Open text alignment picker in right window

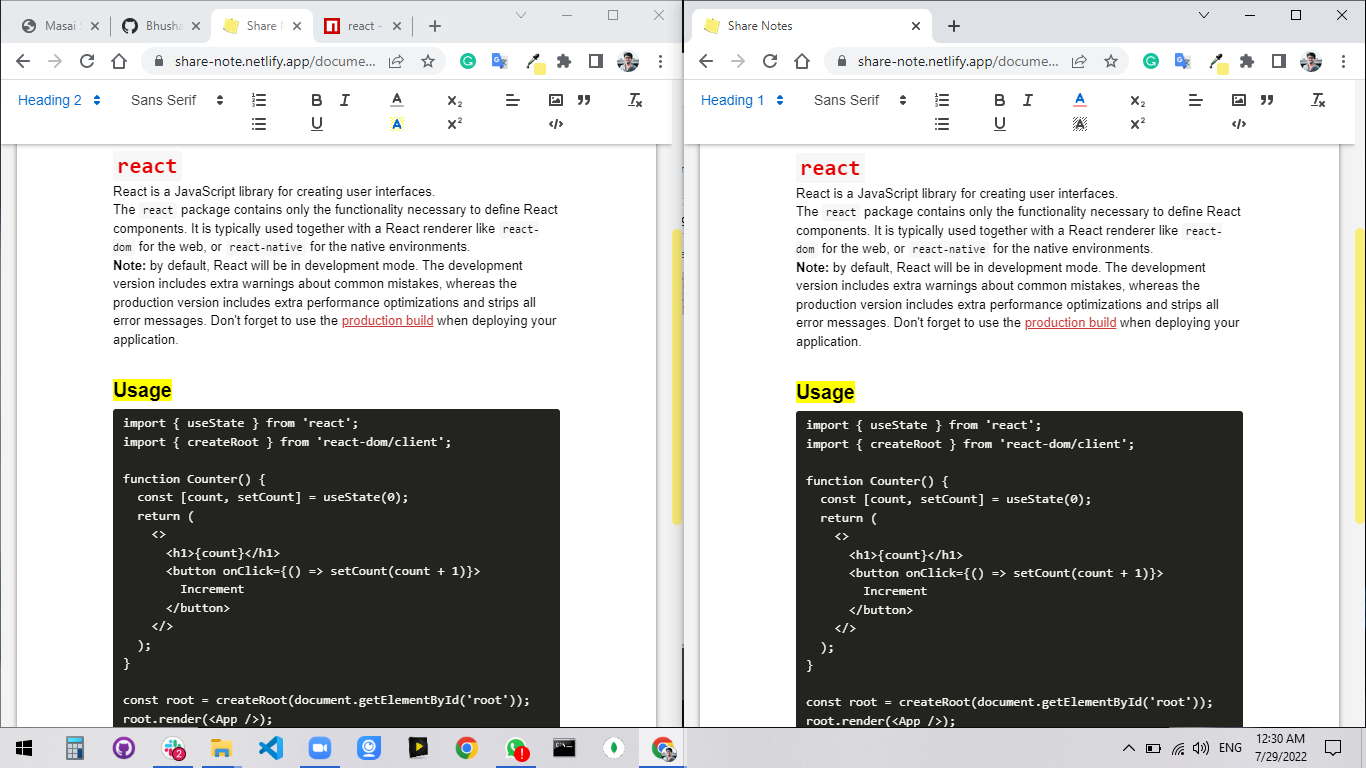pos(1196,100)
